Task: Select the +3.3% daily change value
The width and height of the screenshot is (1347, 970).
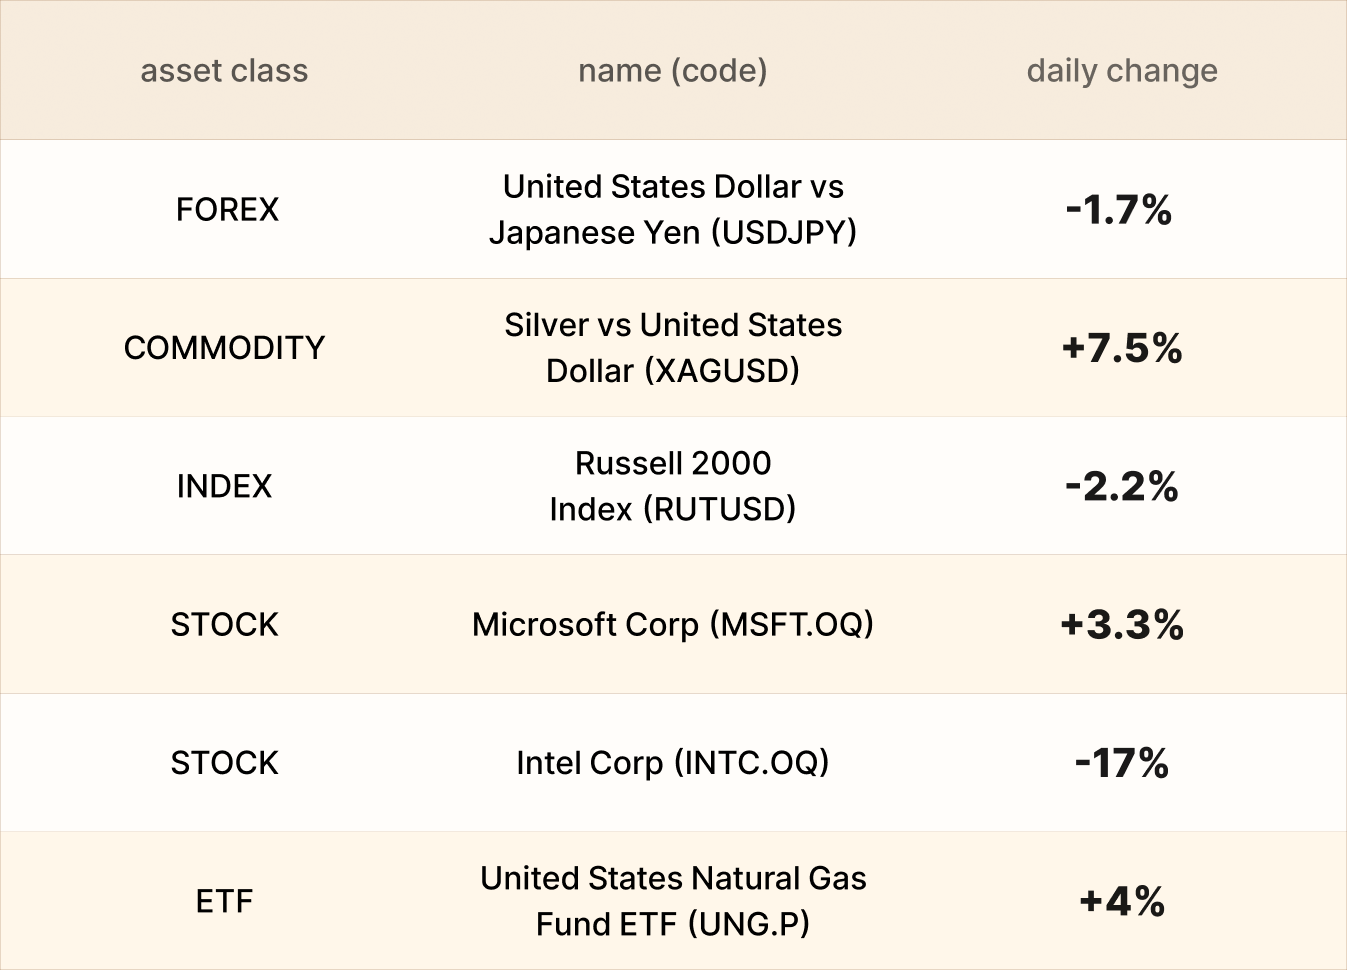Action: click(1121, 625)
